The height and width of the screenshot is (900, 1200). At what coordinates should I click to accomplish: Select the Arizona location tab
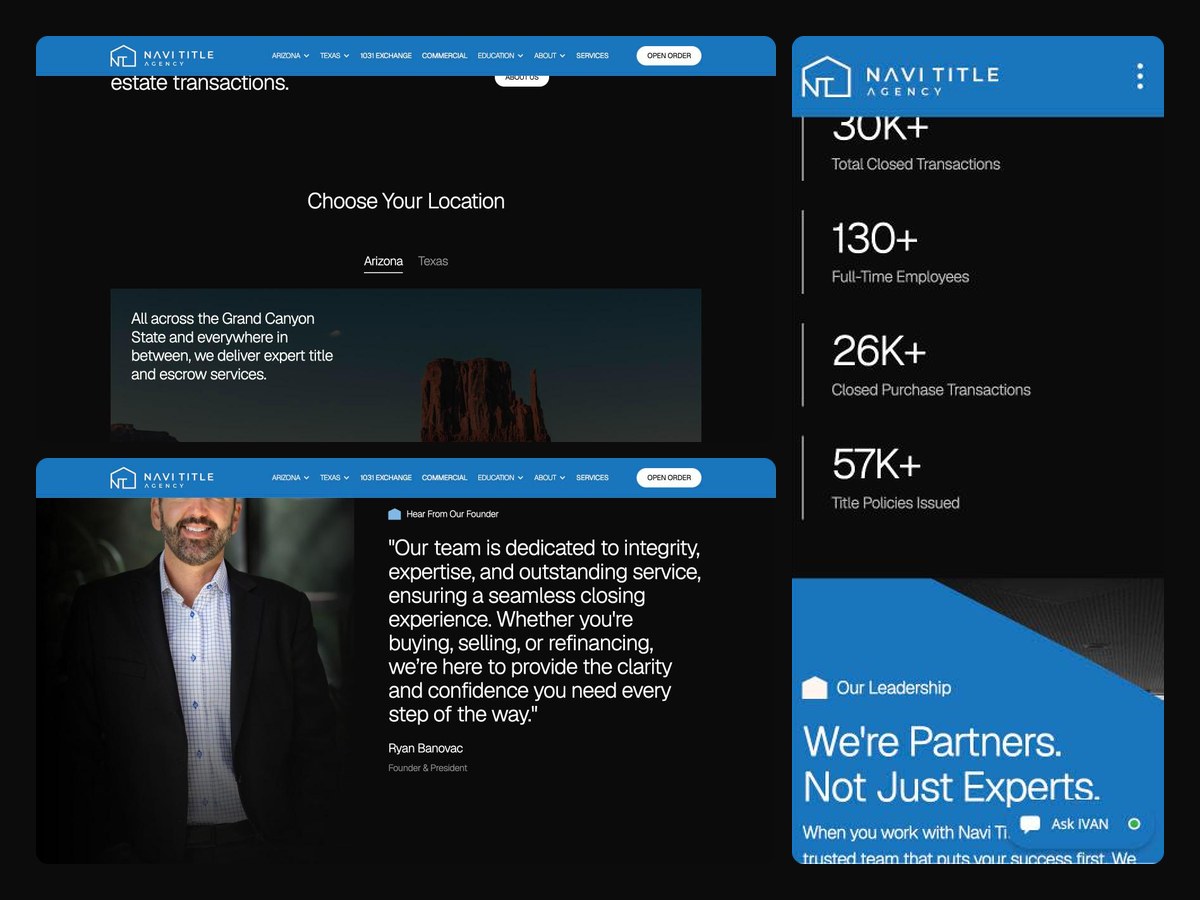(x=383, y=262)
